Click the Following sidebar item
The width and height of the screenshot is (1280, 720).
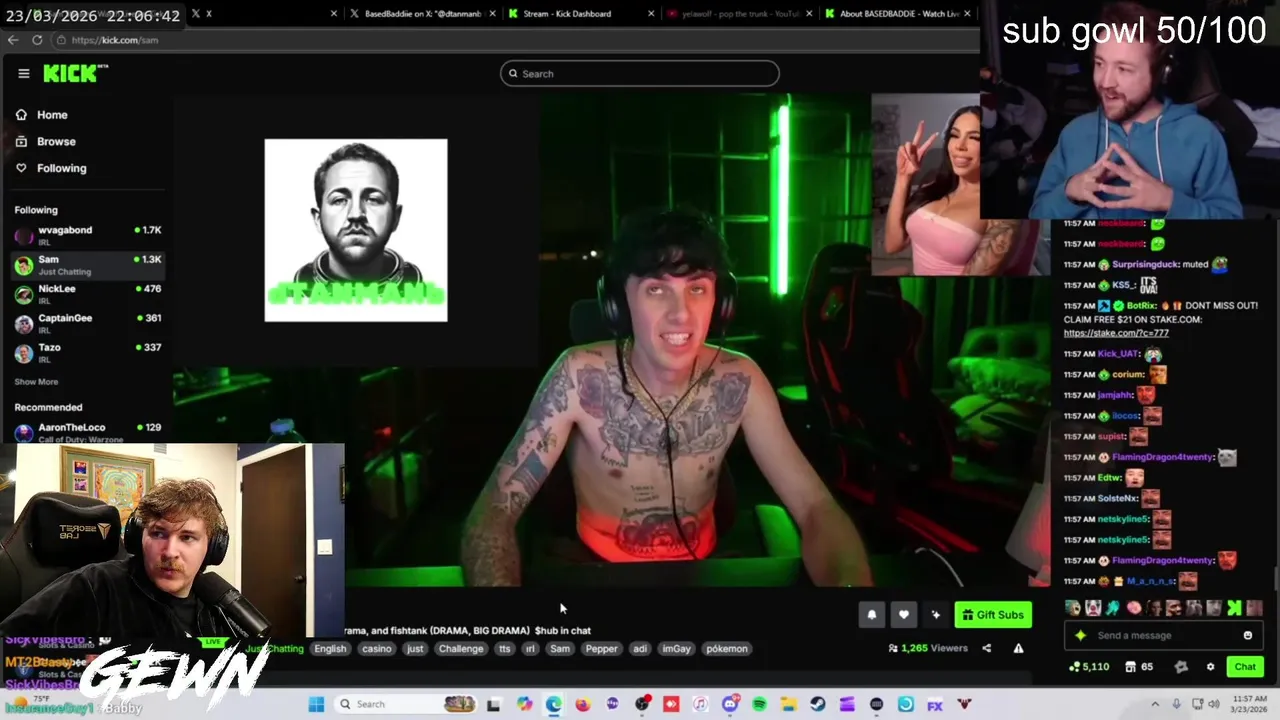click(x=52, y=168)
